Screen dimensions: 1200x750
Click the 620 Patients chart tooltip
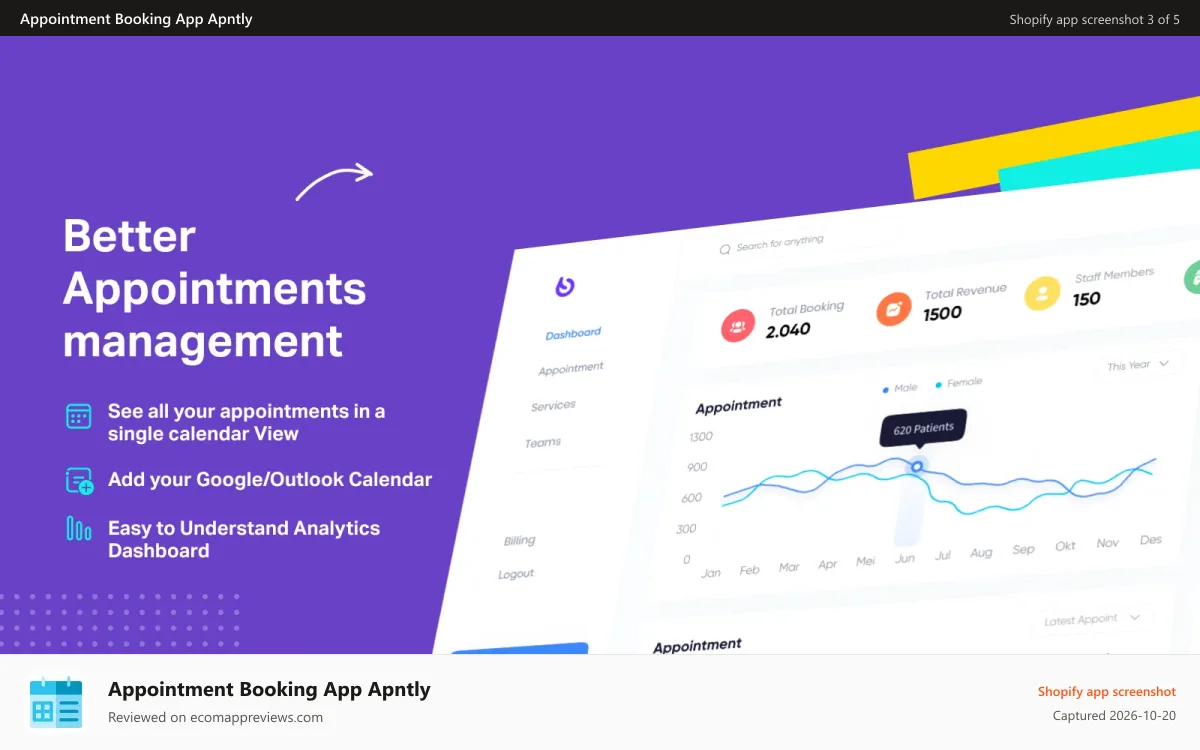tap(923, 428)
